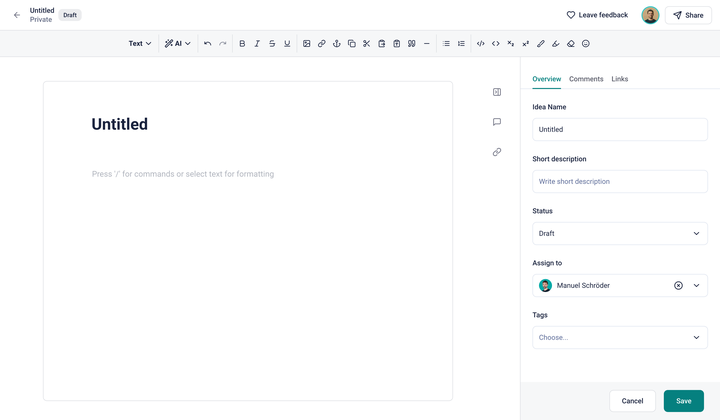Apply italic formatting
The height and width of the screenshot is (420, 720).
(x=257, y=44)
